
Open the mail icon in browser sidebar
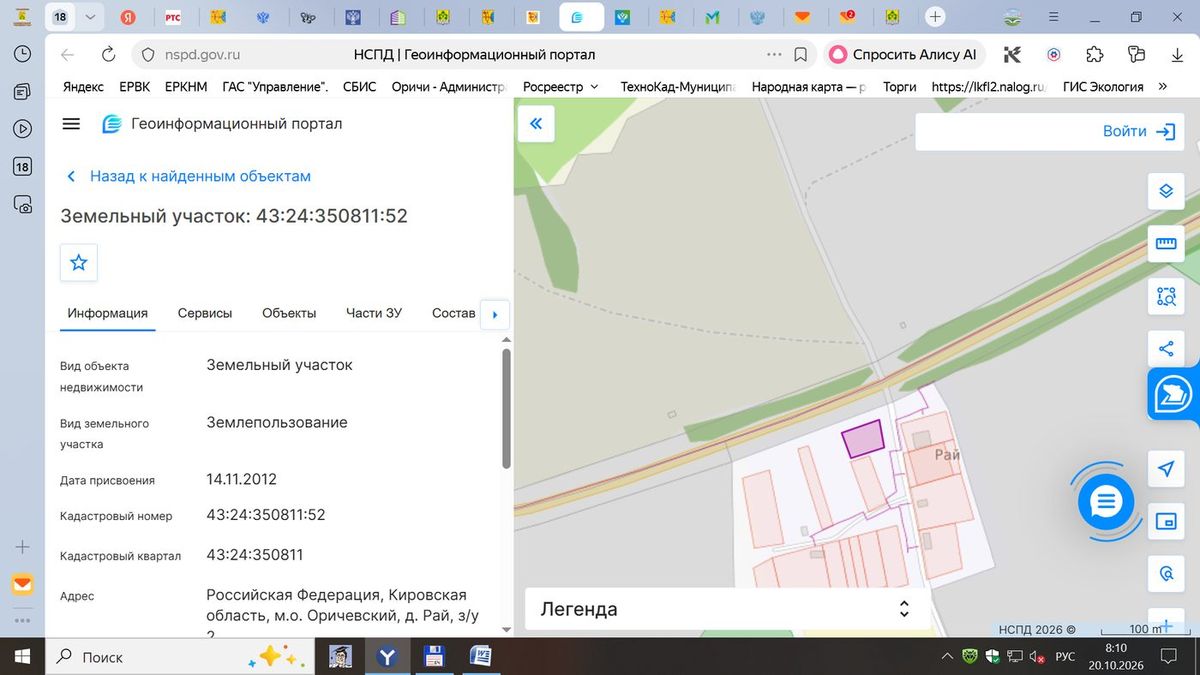tap(22, 584)
